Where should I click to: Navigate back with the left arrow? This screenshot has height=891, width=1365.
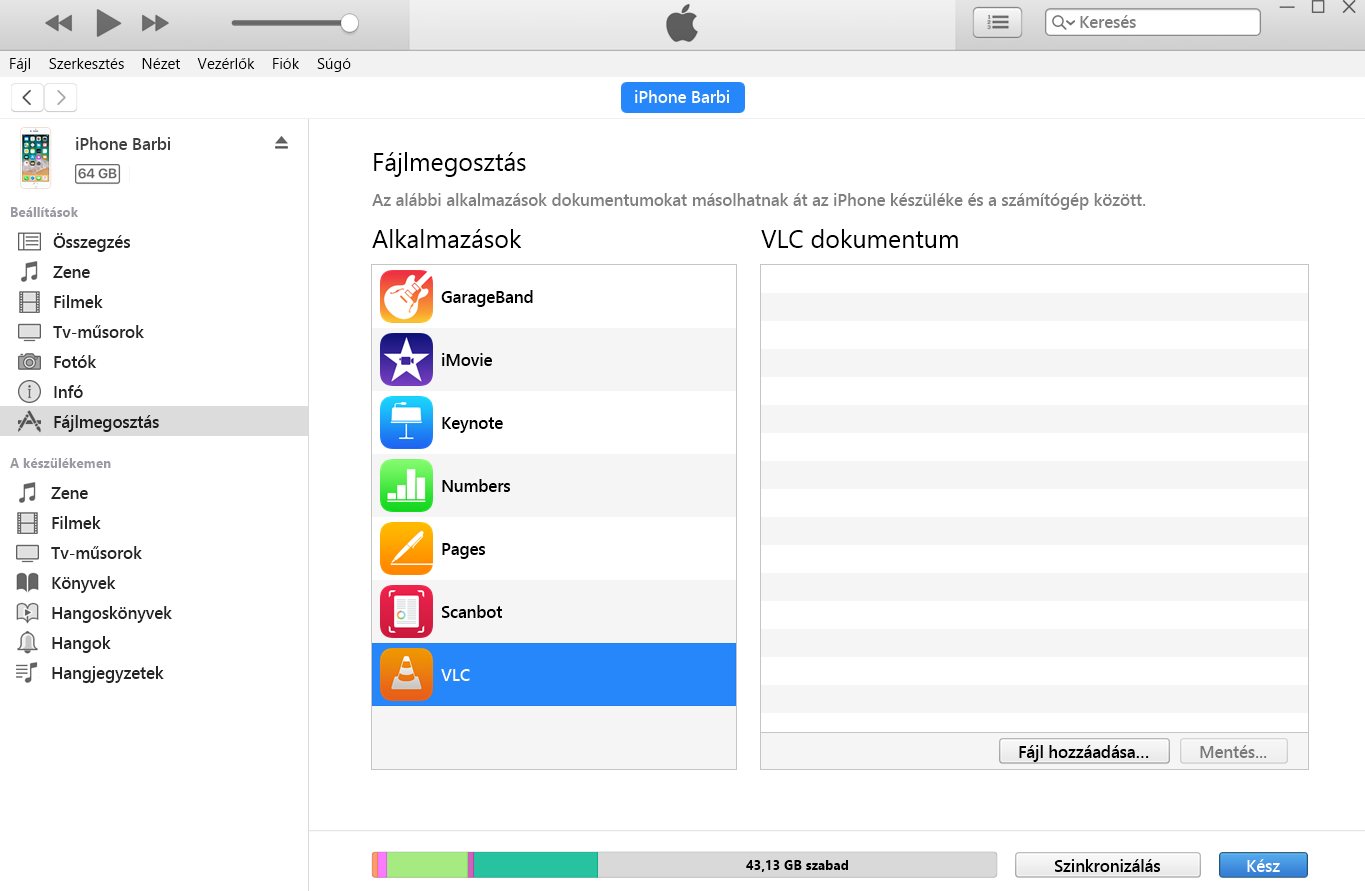(27, 97)
